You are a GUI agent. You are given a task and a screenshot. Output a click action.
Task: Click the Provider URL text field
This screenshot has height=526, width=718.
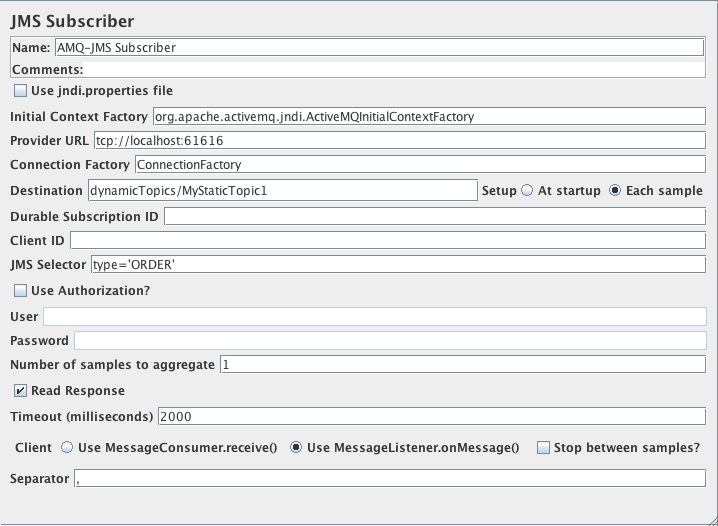399,140
